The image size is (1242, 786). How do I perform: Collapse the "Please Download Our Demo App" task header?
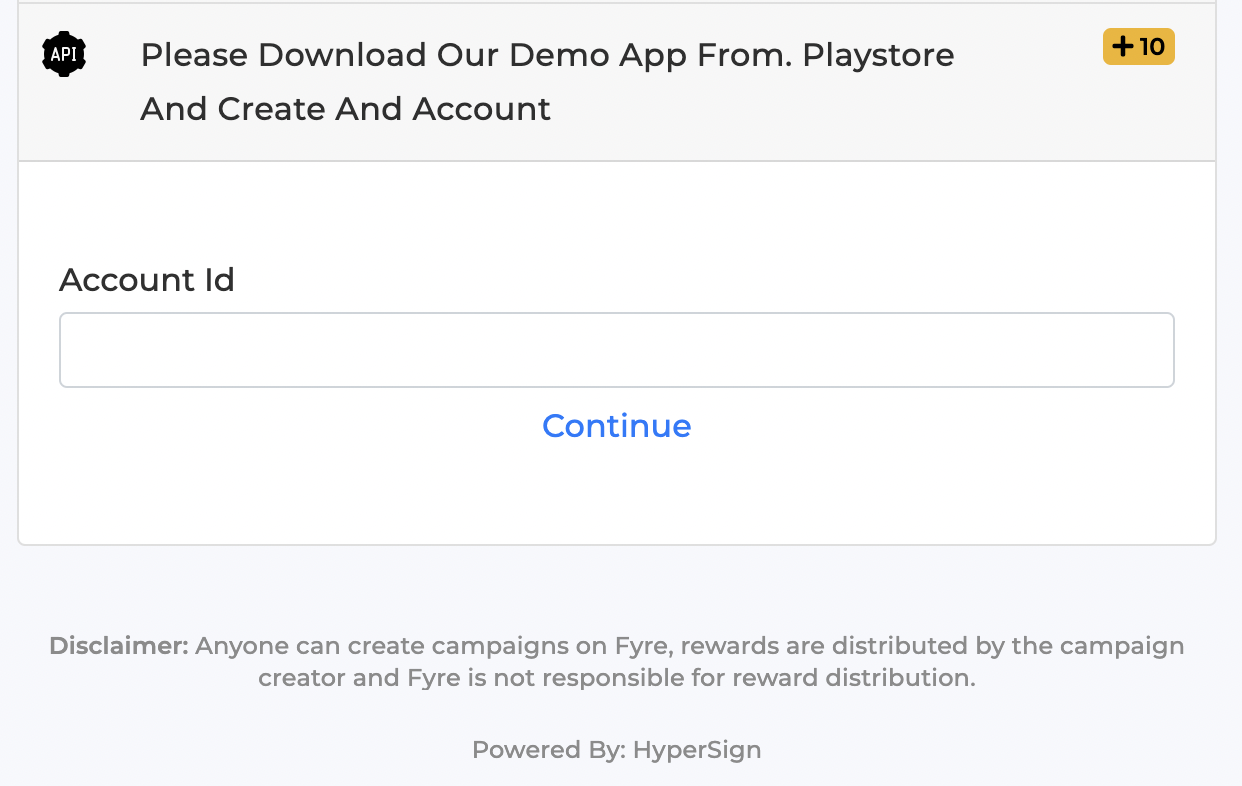point(616,82)
